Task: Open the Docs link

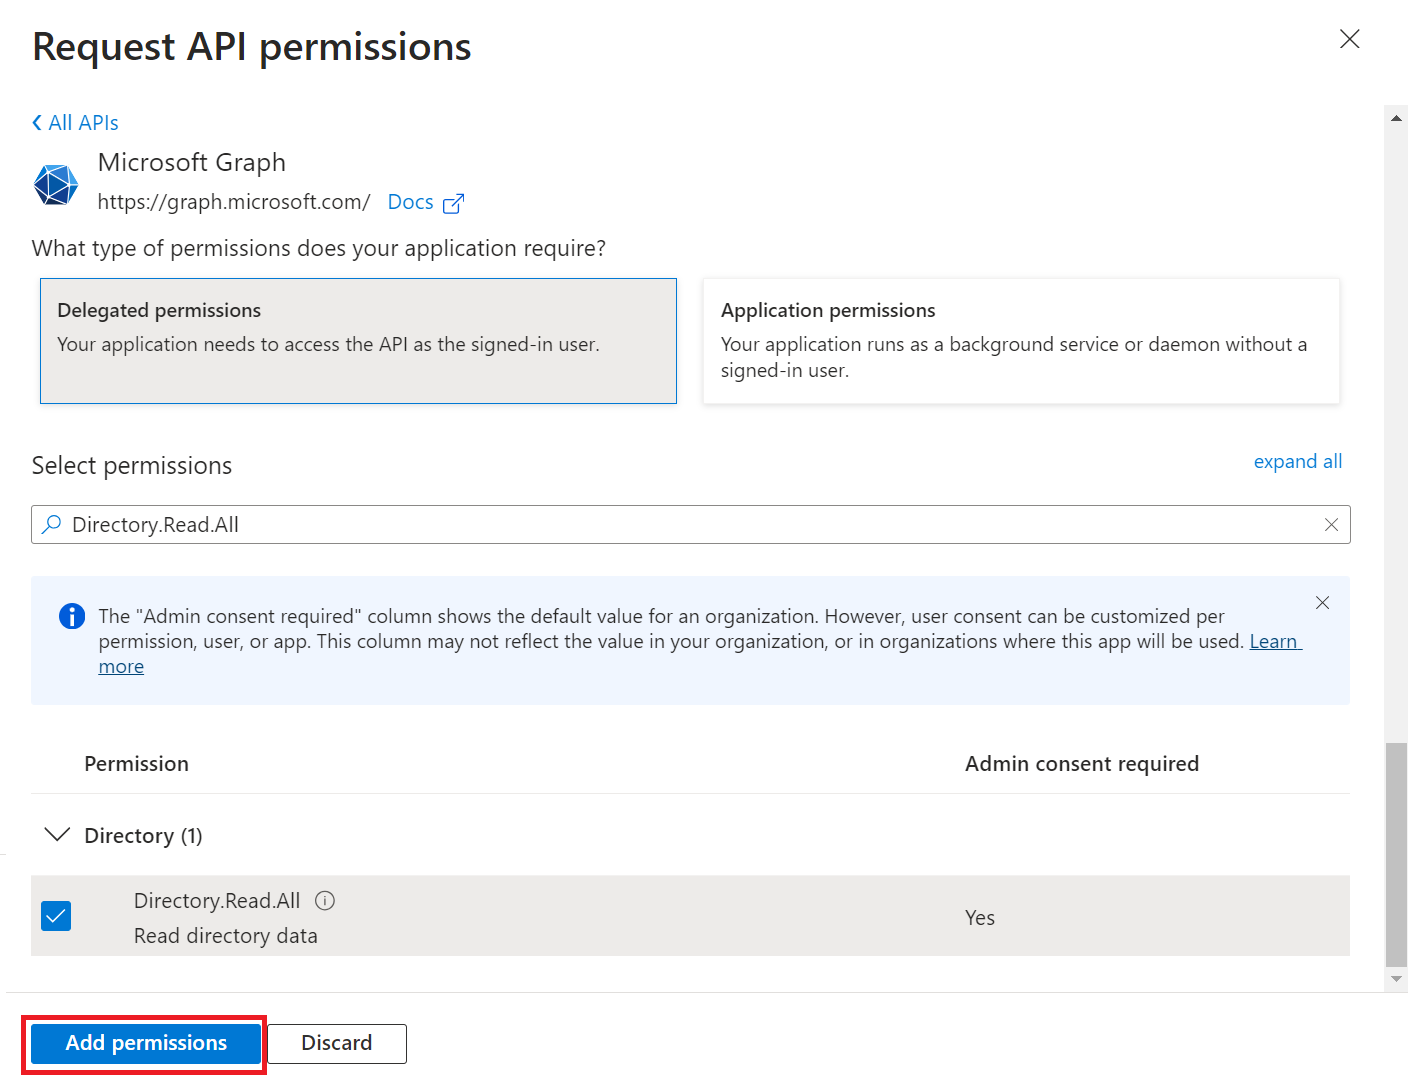Action: 410,202
